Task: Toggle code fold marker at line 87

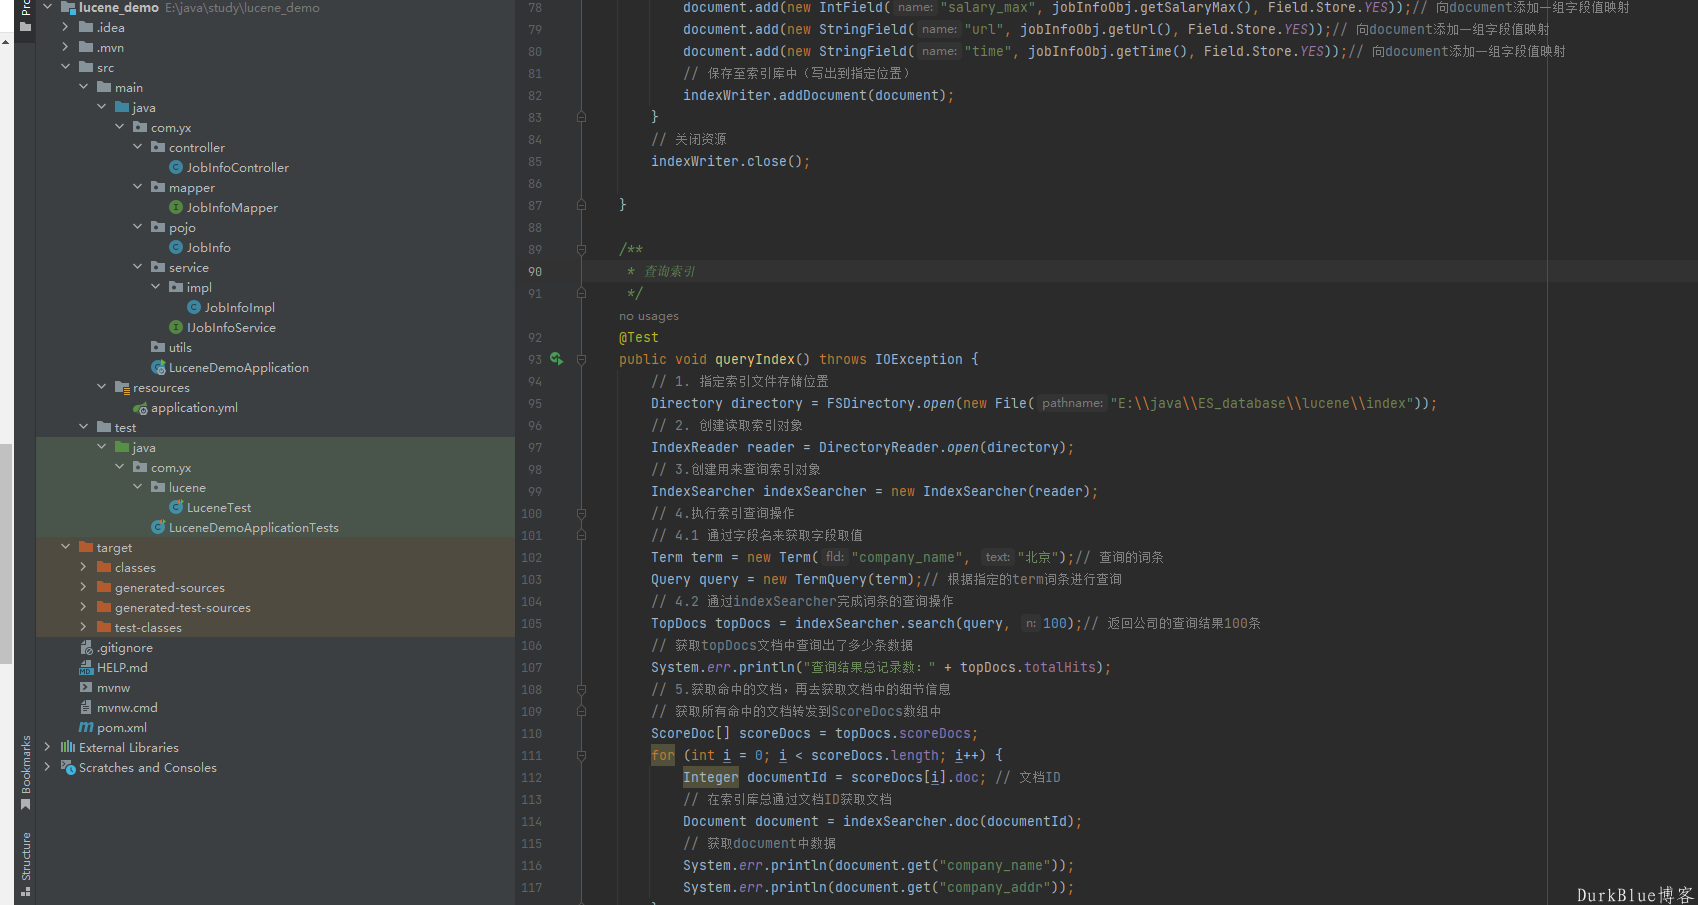Action: 581,205
